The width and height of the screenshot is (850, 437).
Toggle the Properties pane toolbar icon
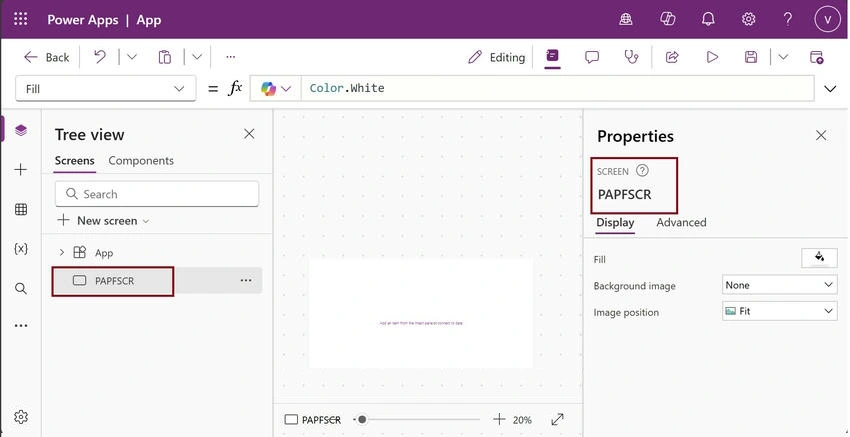click(552, 56)
